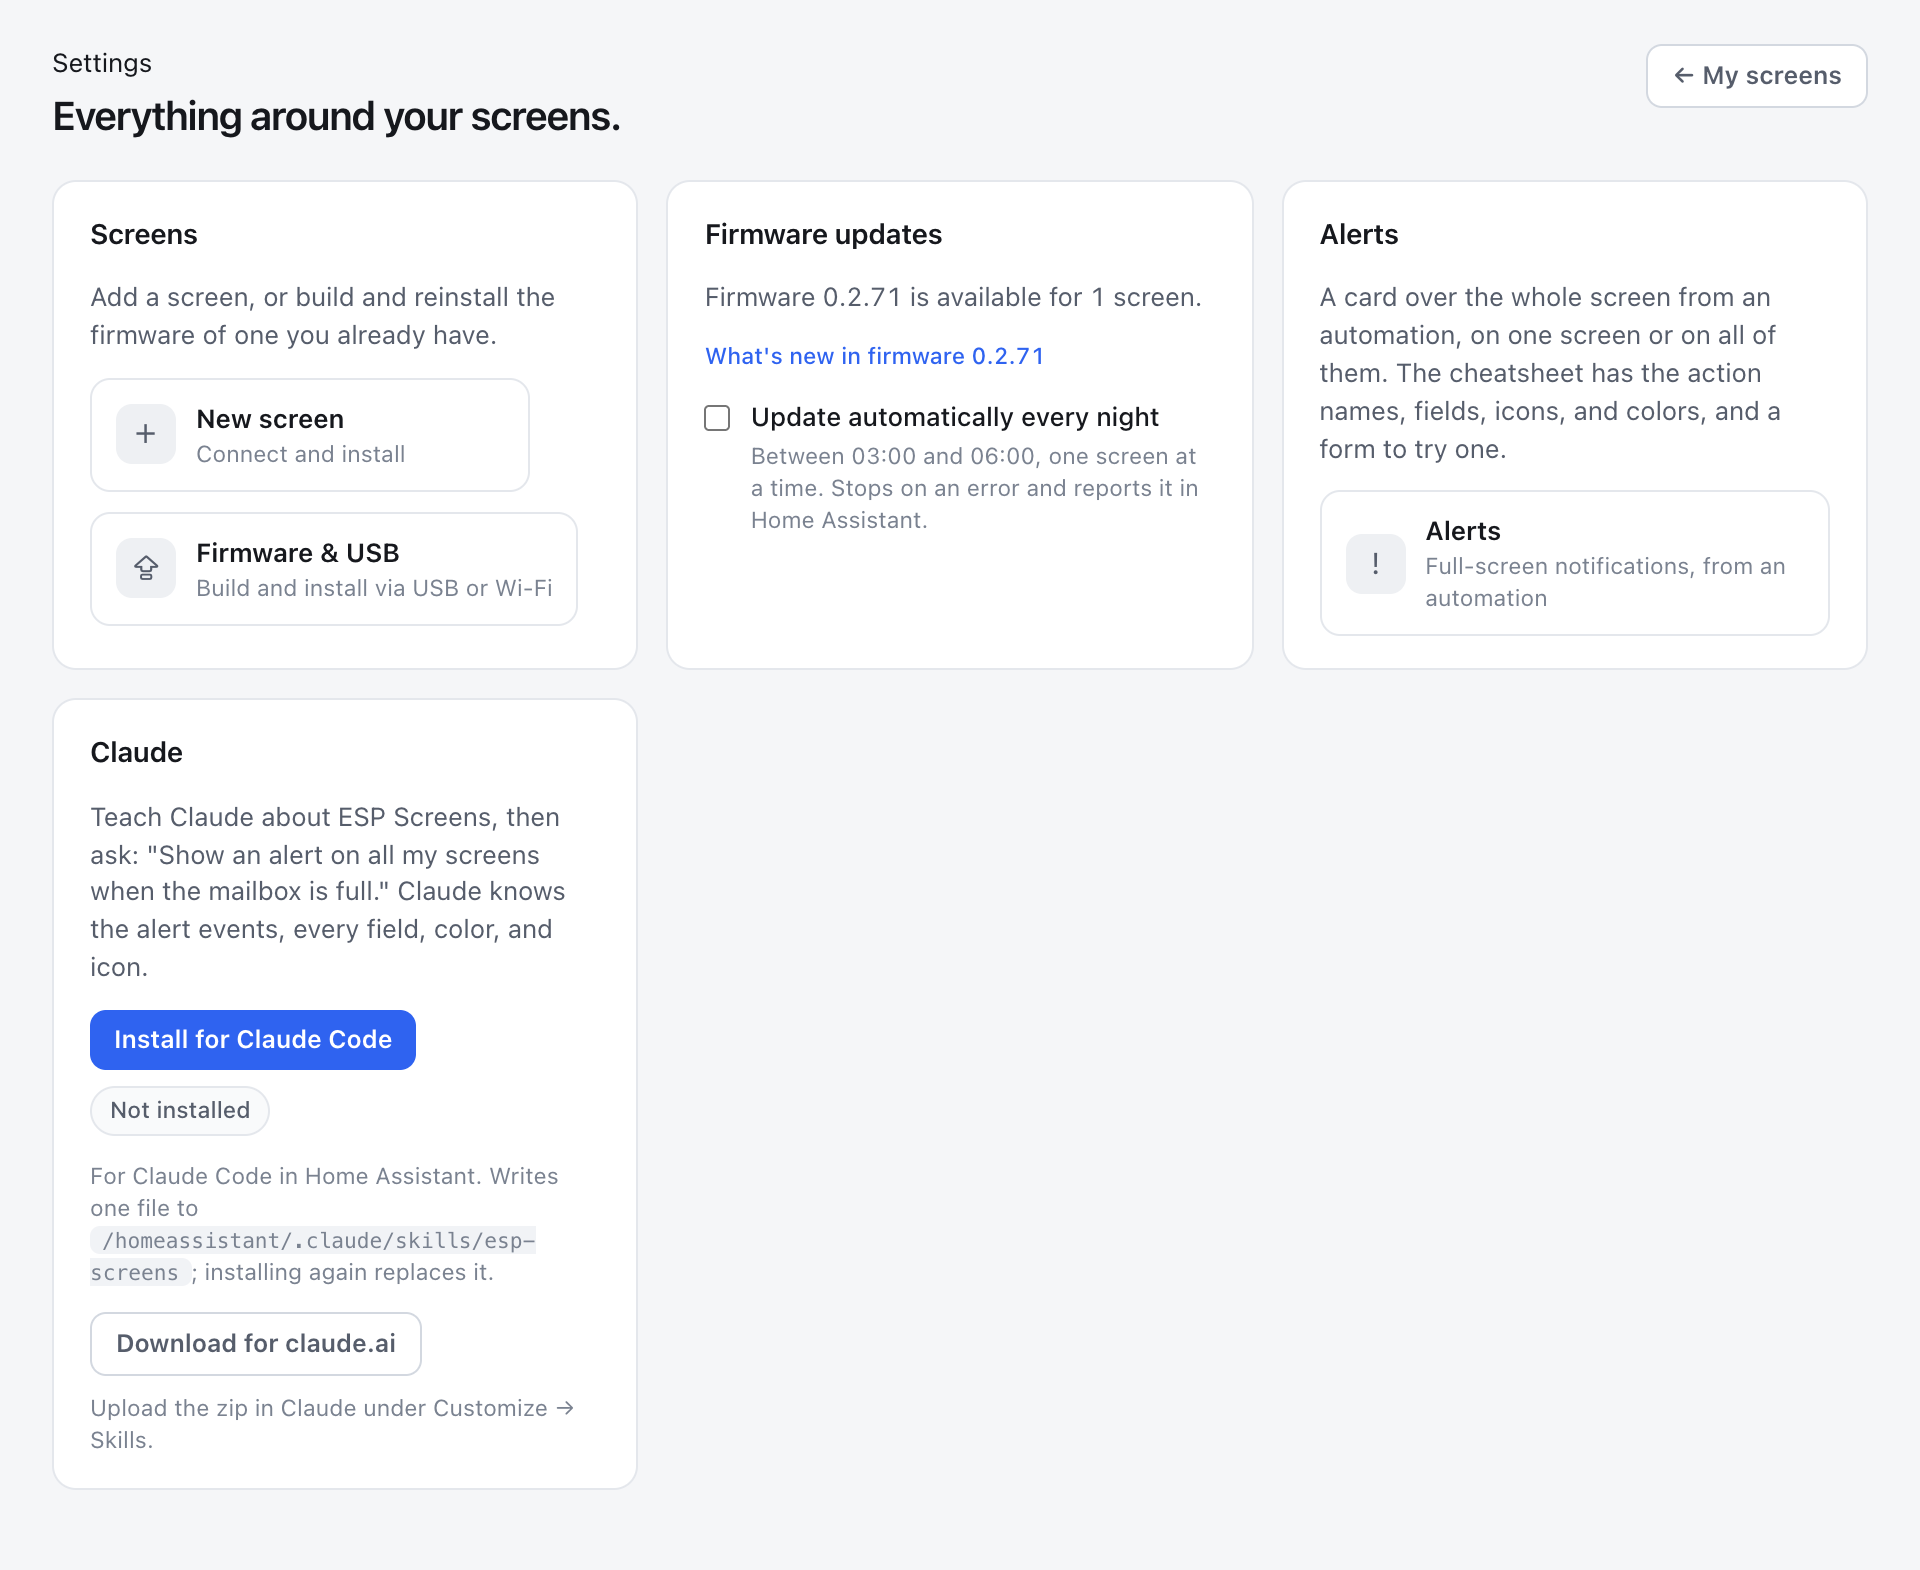Open What's new in firmware 0.2.71
This screenshot has height=1570, width=1920.
pos(874,356)
